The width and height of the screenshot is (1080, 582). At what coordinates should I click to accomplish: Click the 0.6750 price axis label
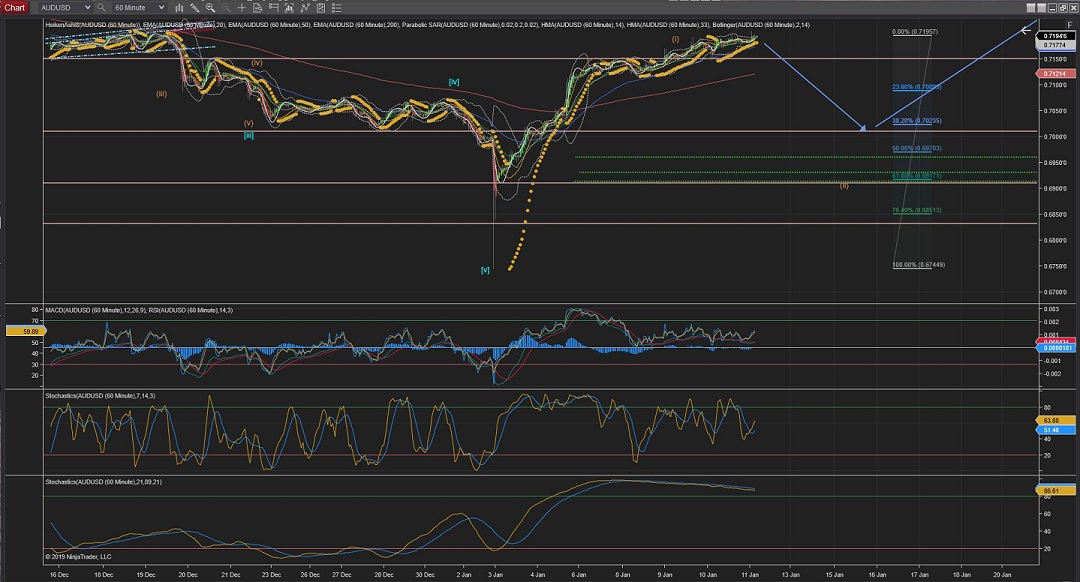pos(1055,267)
